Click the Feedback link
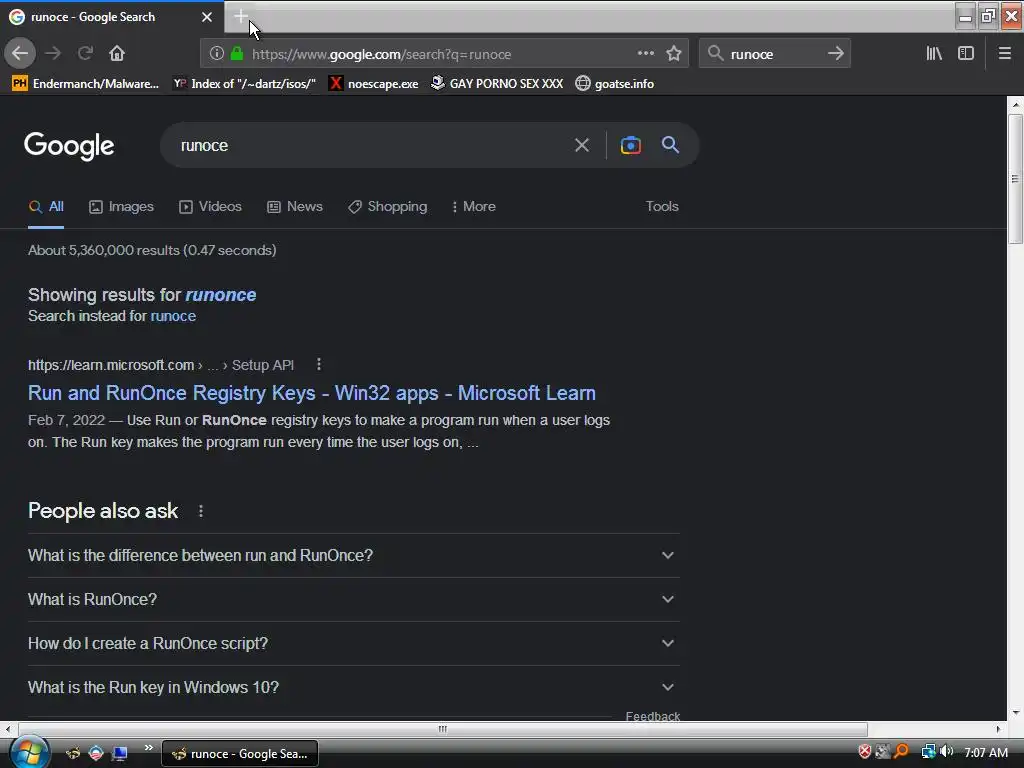 pyautogui.click(x=652, y=716)
